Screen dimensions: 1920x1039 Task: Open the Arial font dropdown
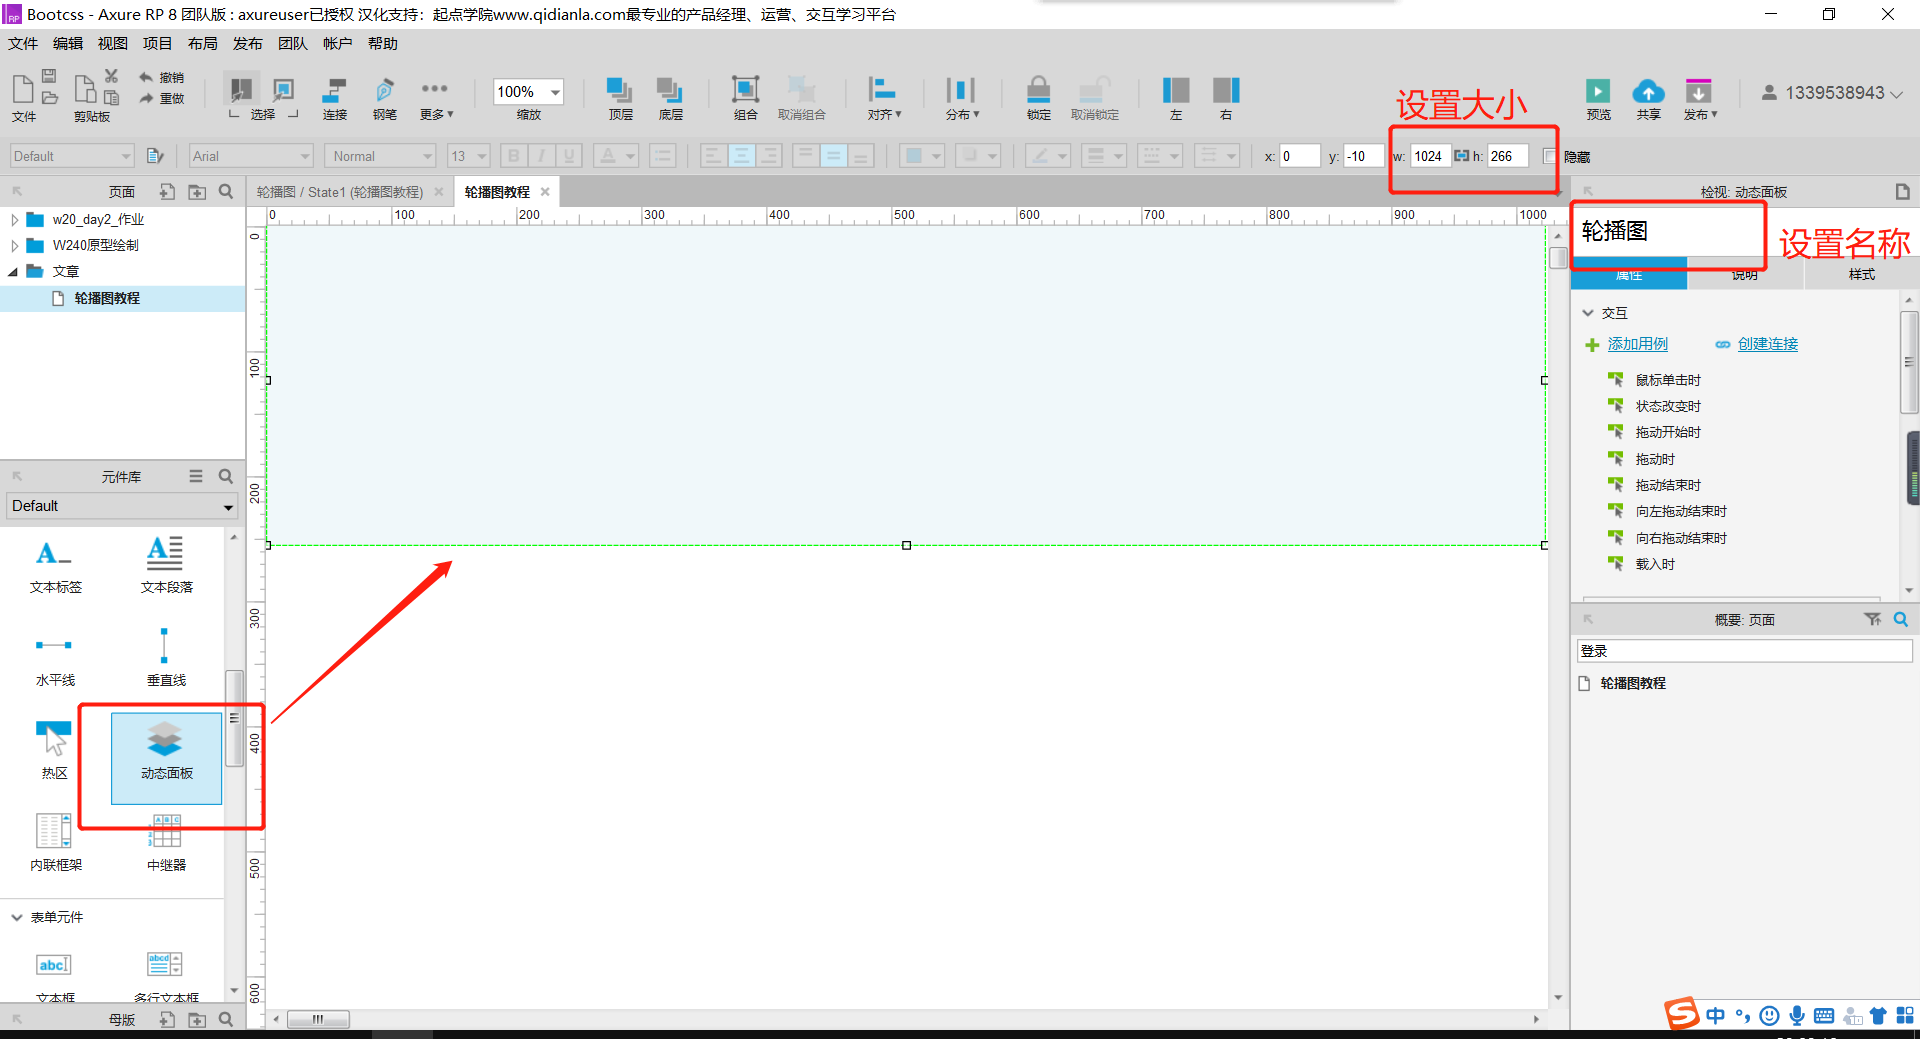(x=251, y=156)
